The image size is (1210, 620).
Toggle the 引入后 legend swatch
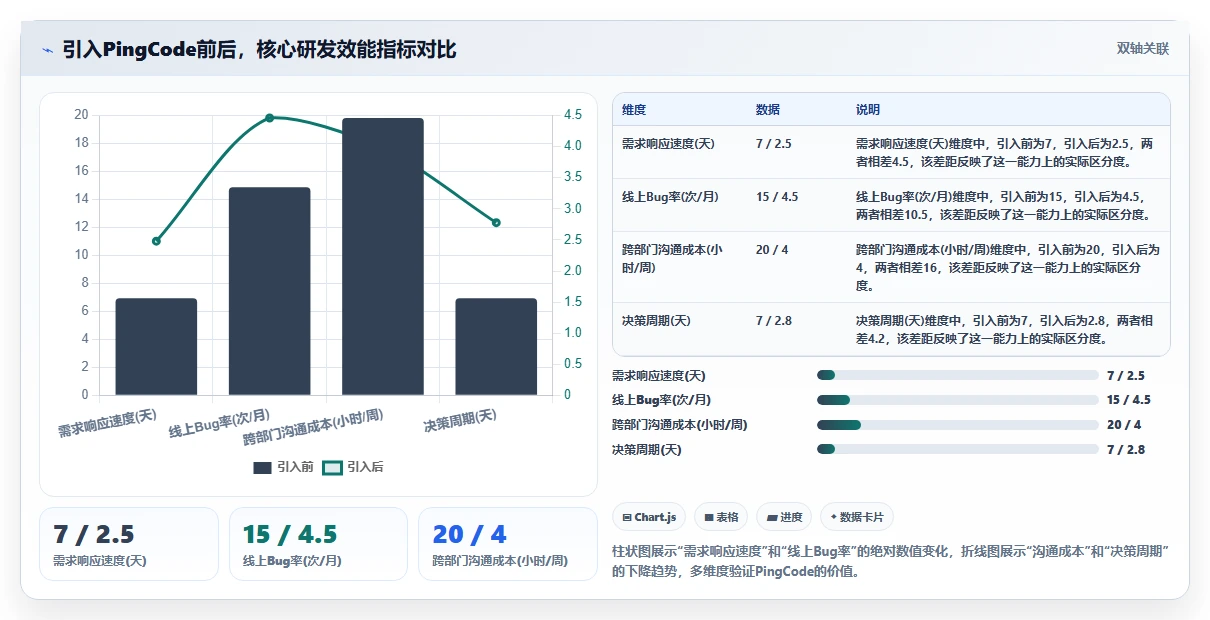click(332, 467)
